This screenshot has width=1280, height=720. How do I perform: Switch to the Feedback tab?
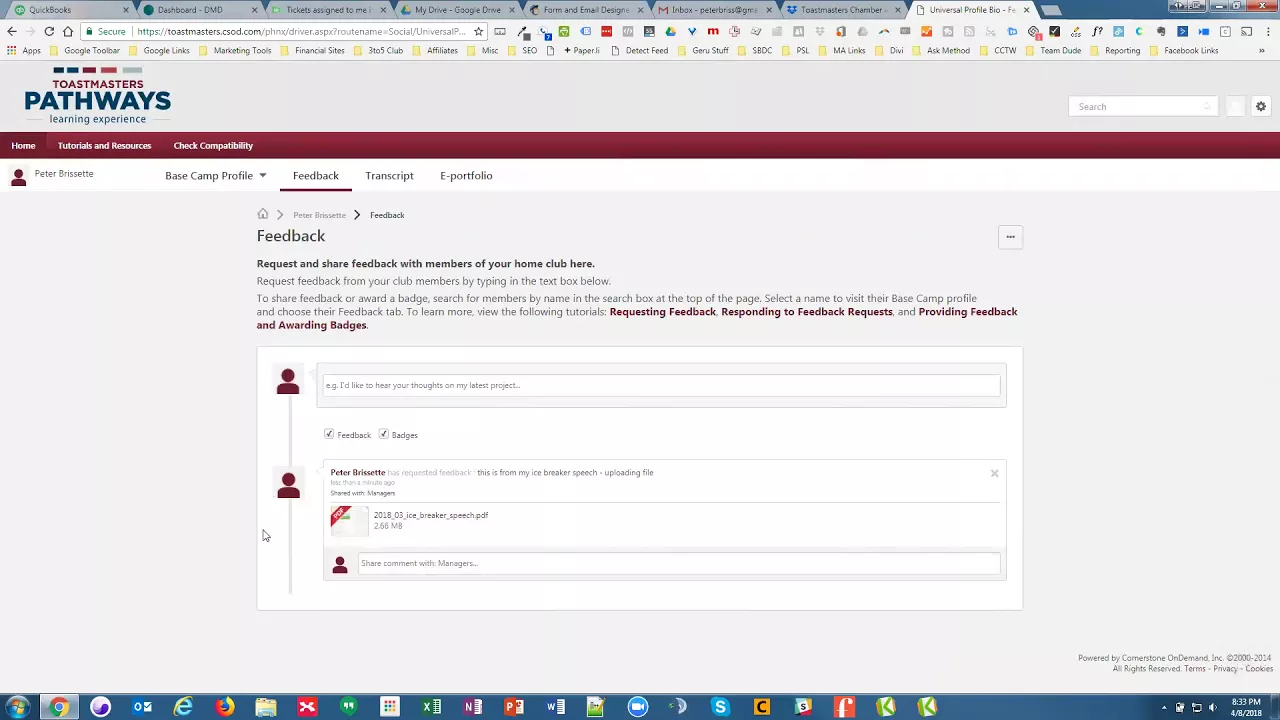click(x=315, y=176)
